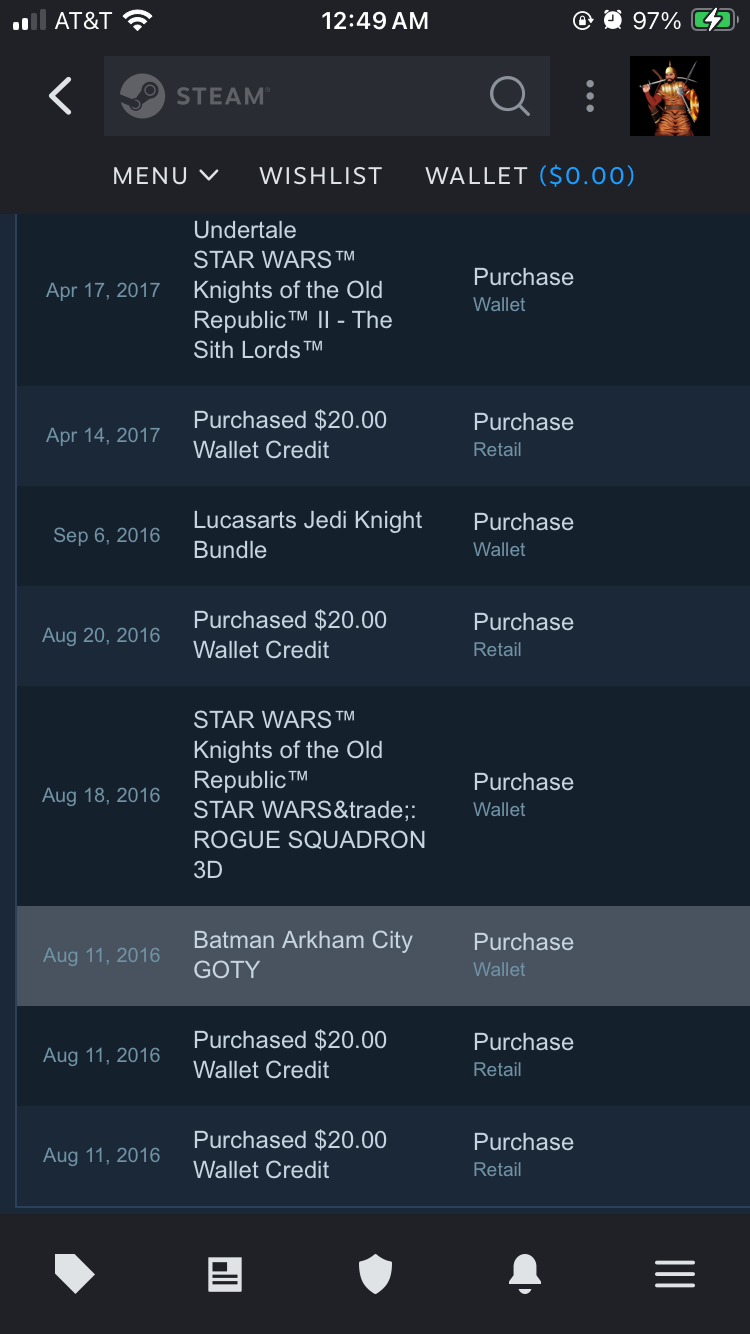Viewport: 750px width, 1334px height.
Task: Open the Steam Guard shield tab
Action: click(x=375, y=1274)
